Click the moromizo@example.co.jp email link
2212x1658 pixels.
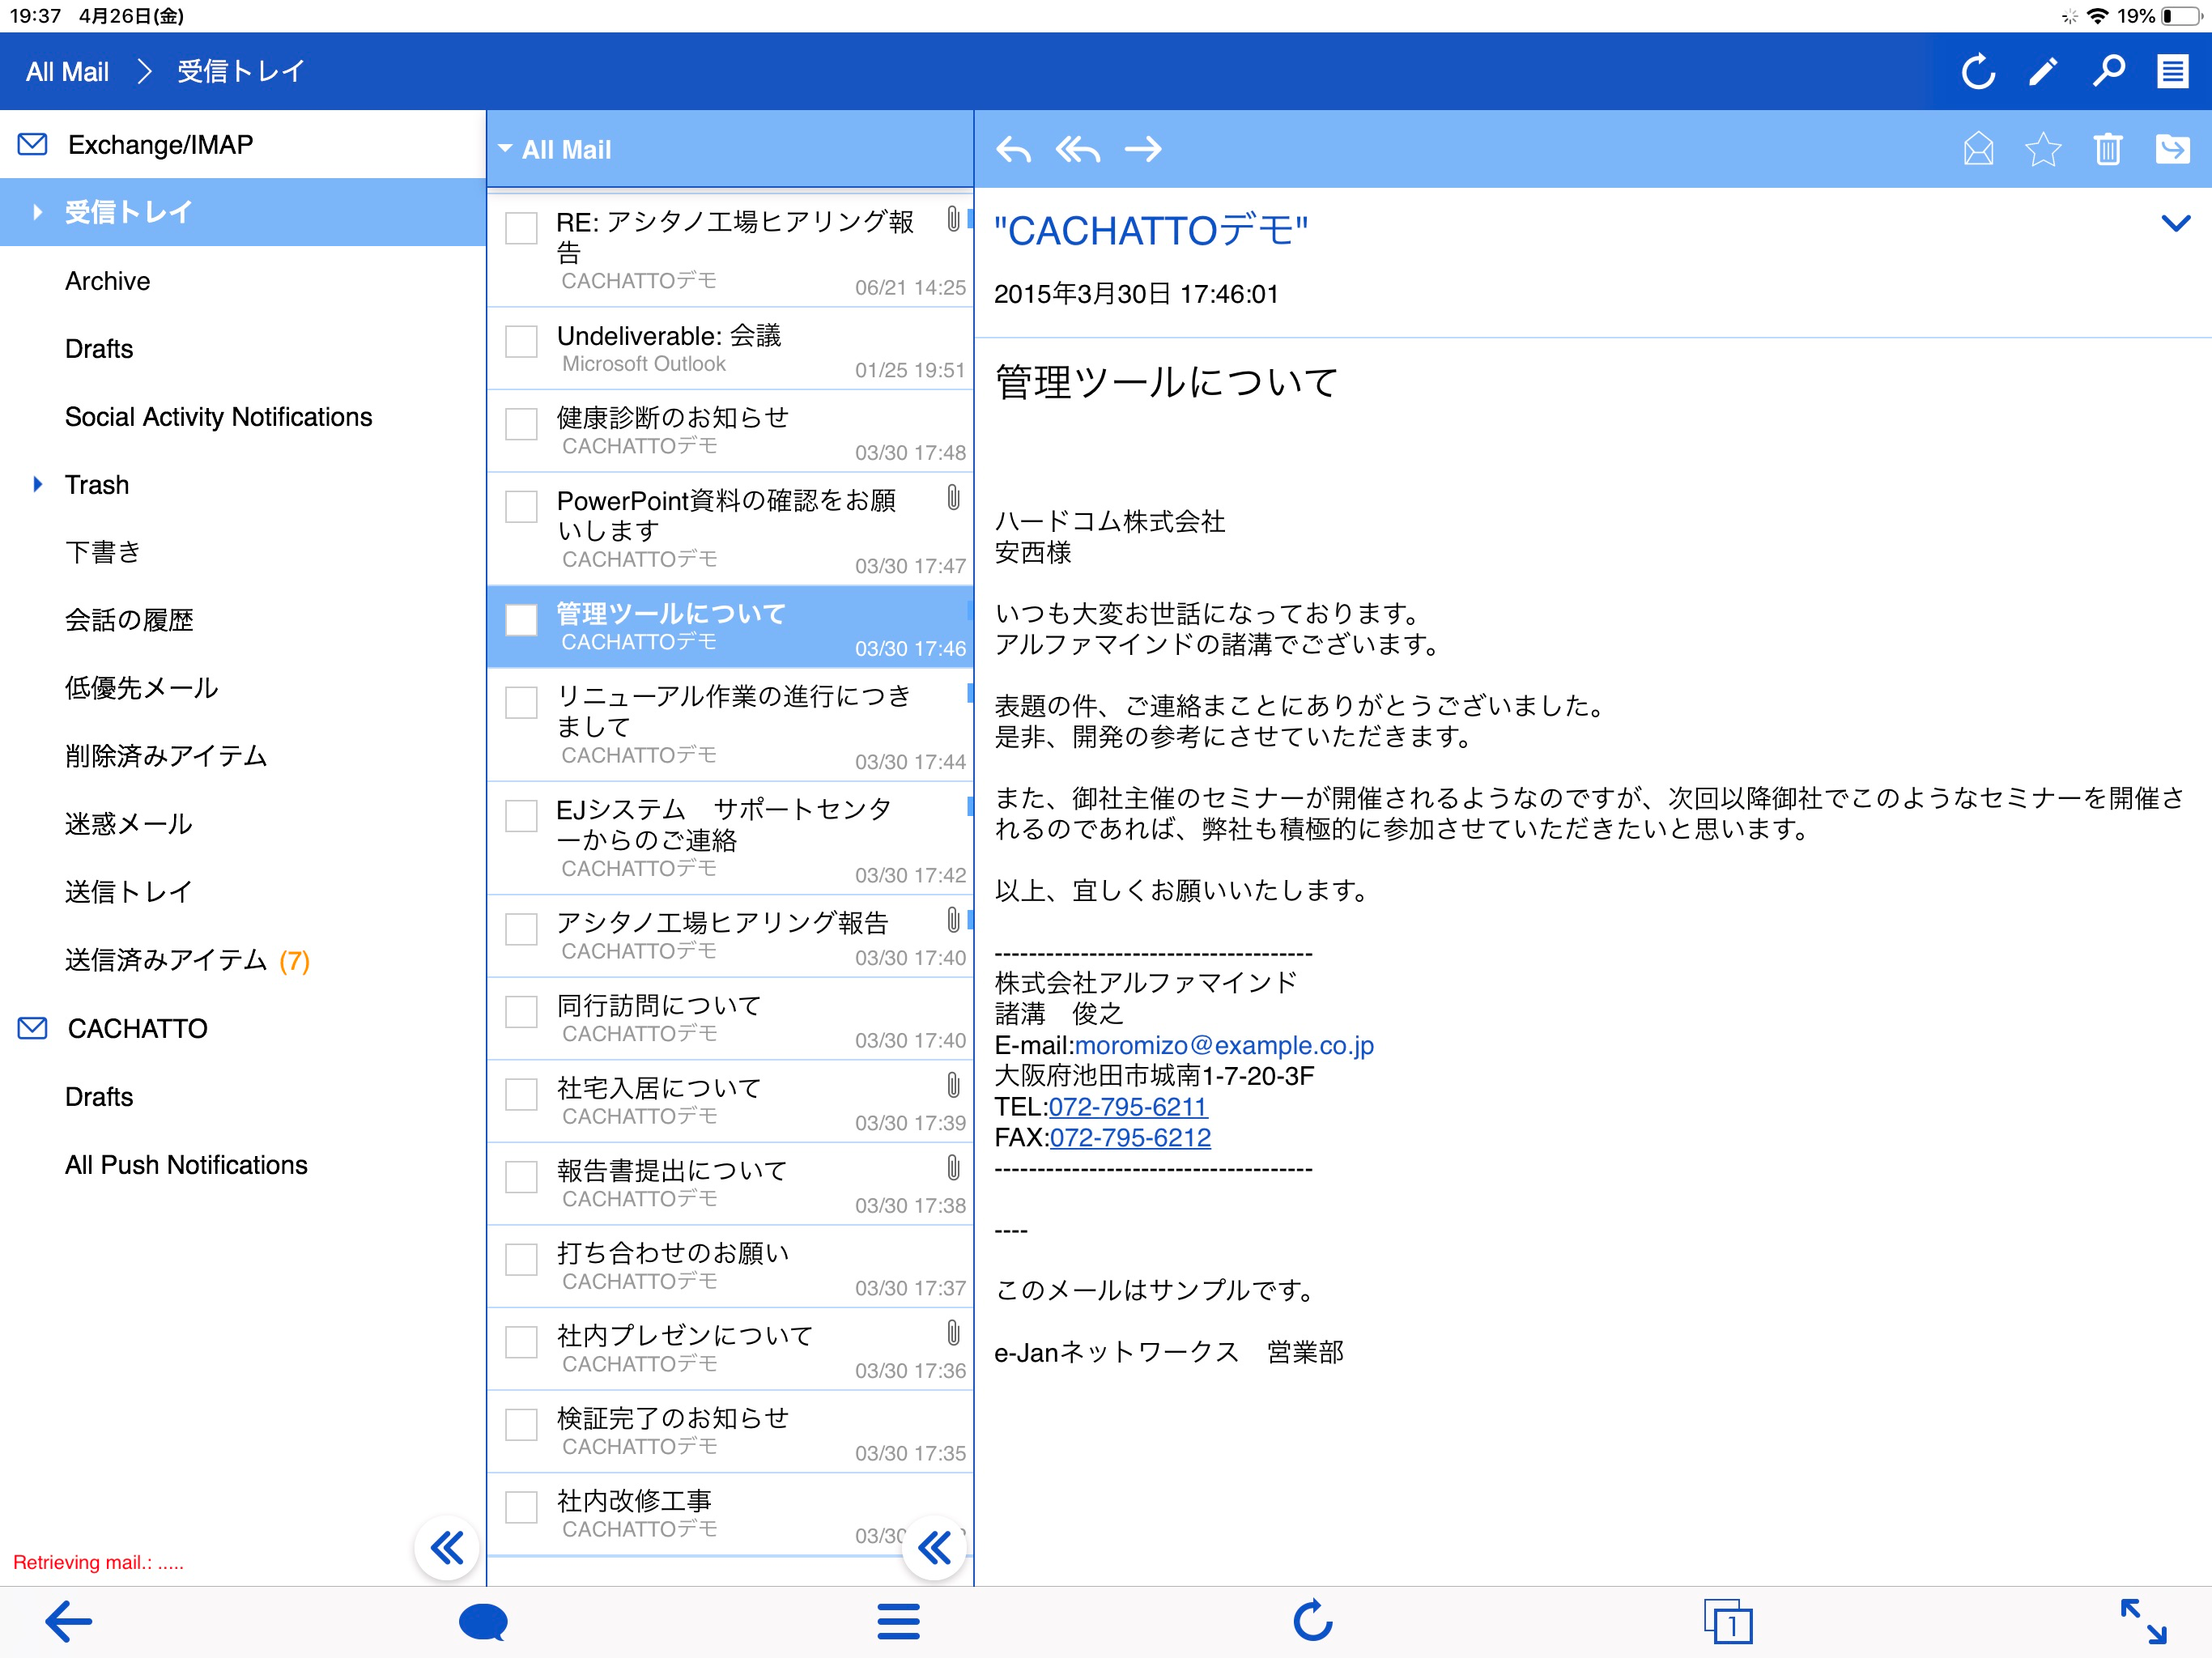1223,1045
